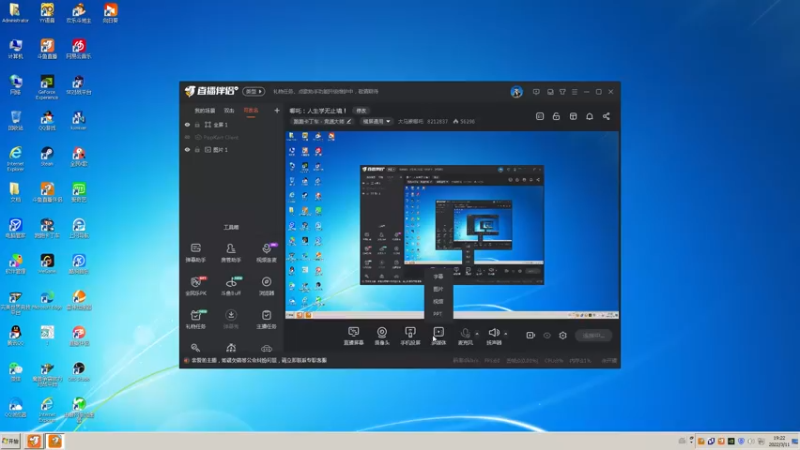Open the 弹幕助手 tool in the toolbox

195,253
